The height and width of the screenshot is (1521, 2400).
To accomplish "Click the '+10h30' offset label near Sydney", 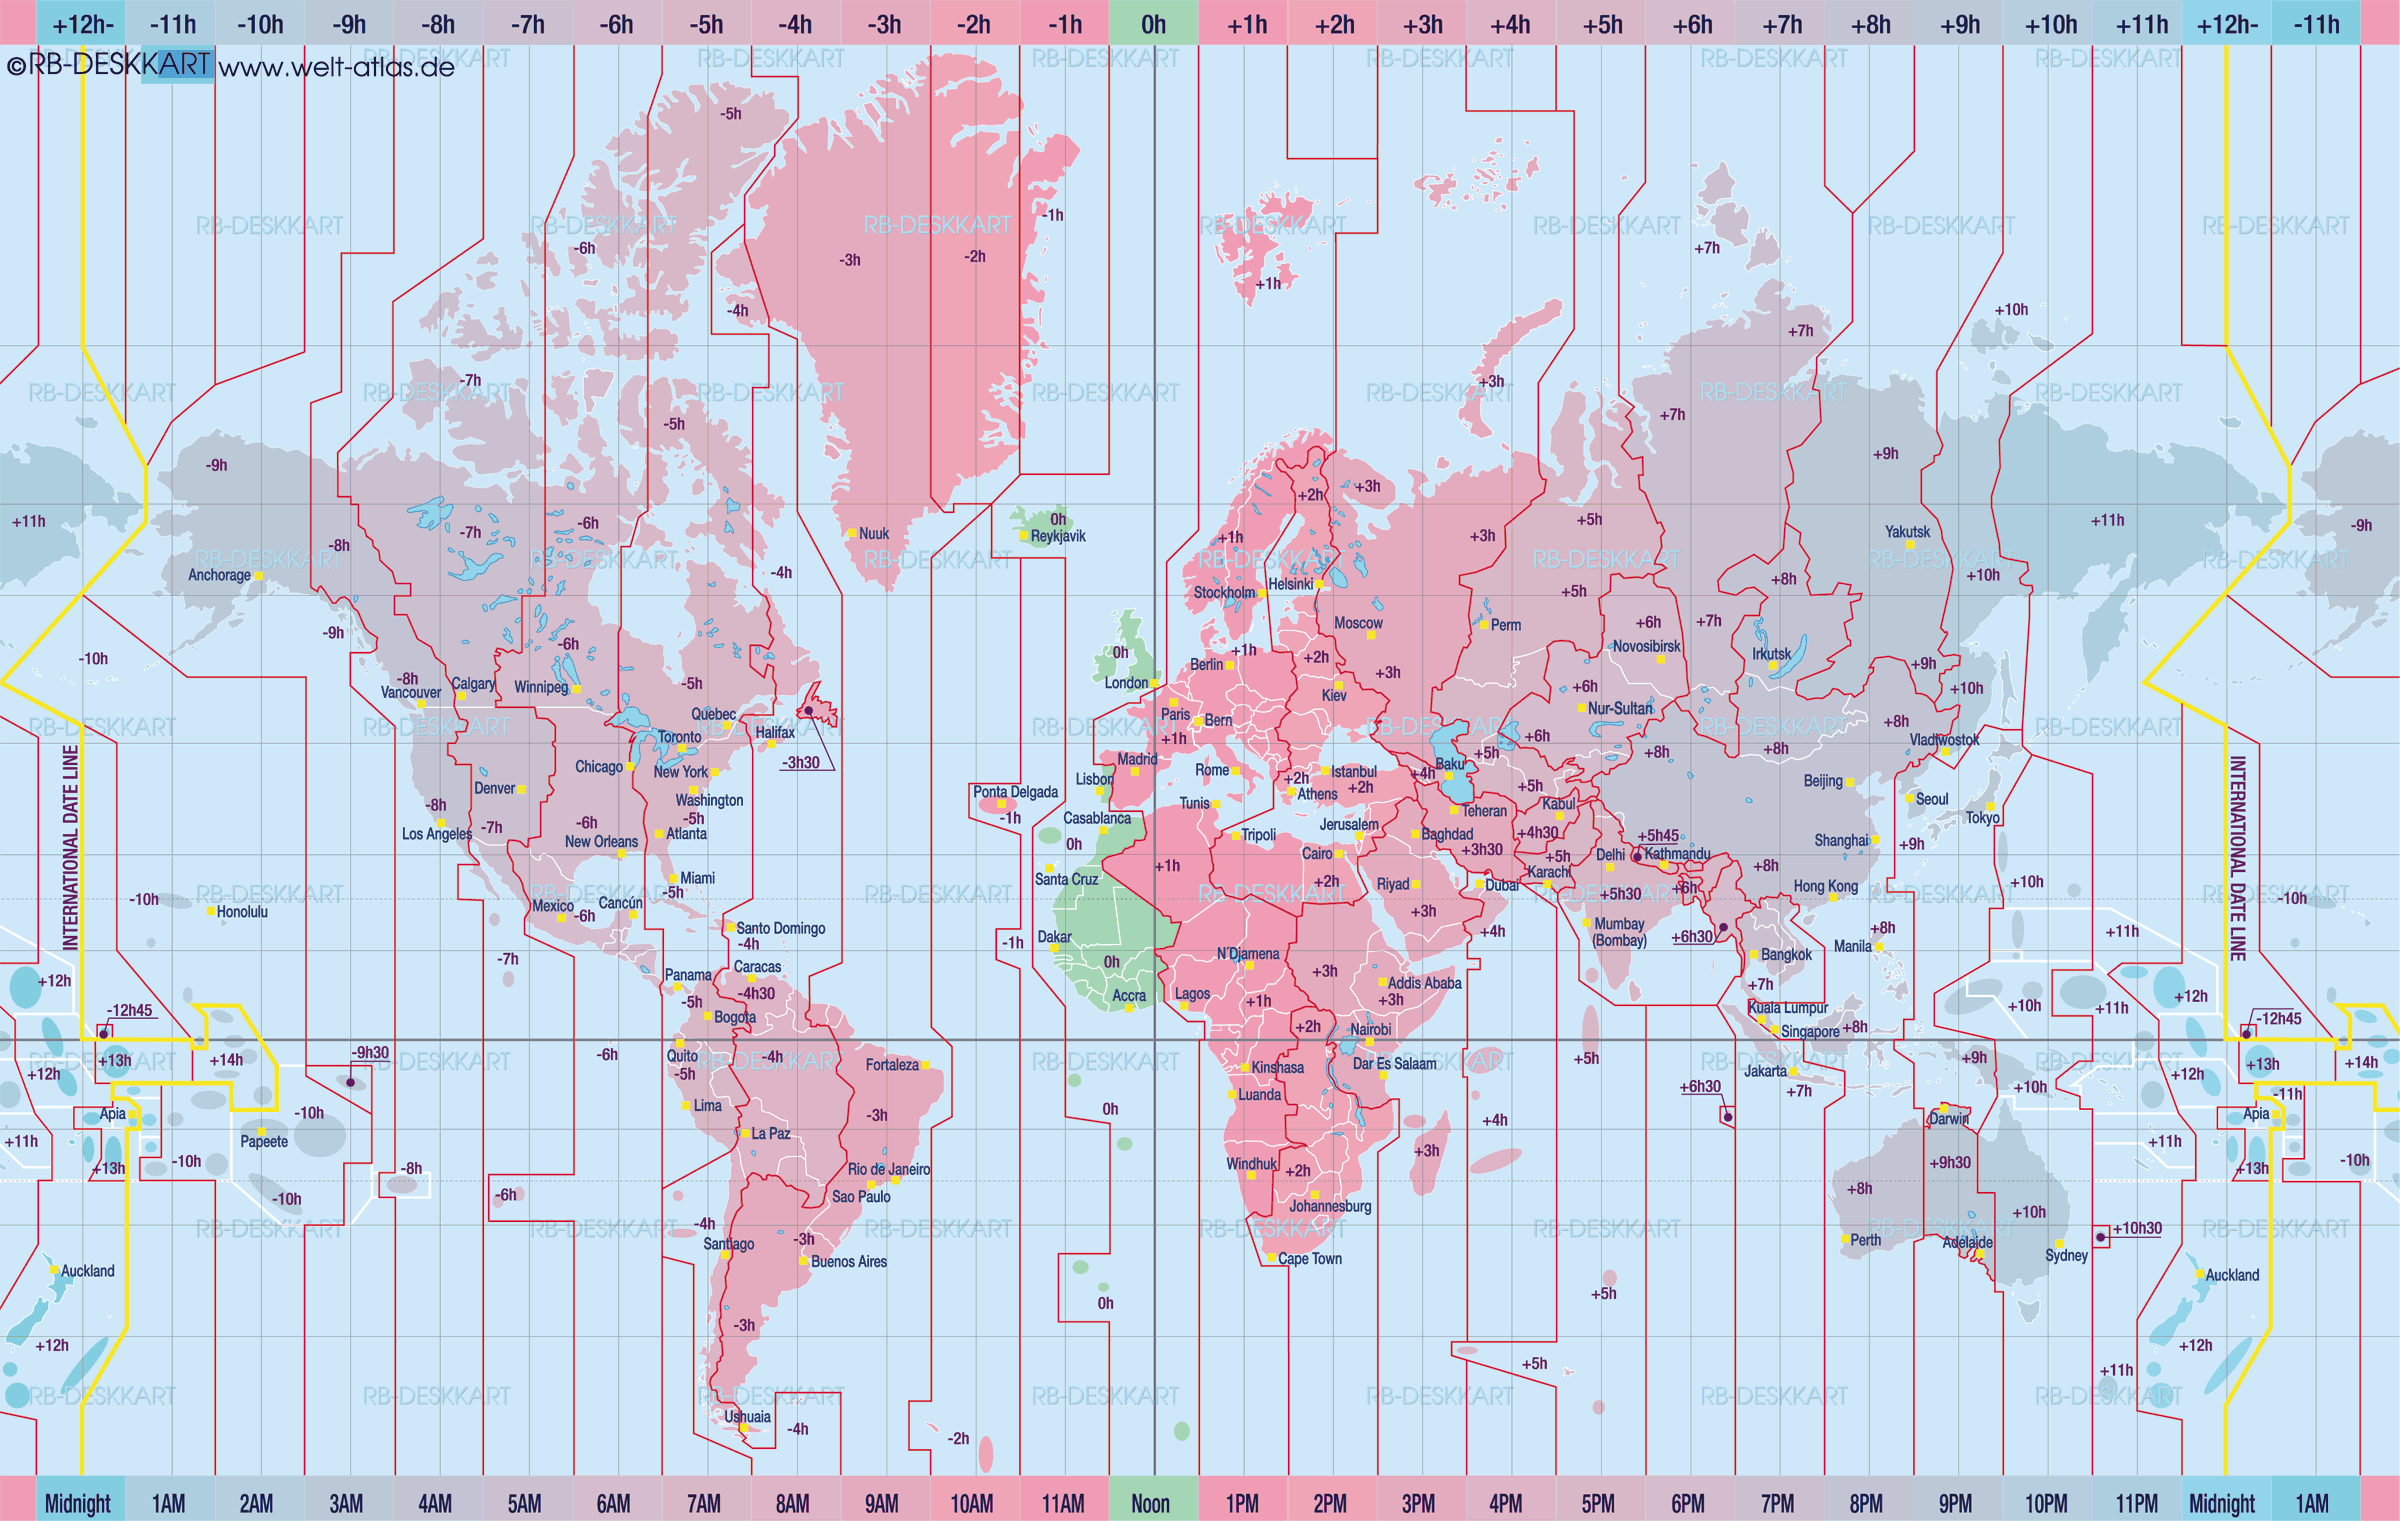I will coord(2138,1228).
